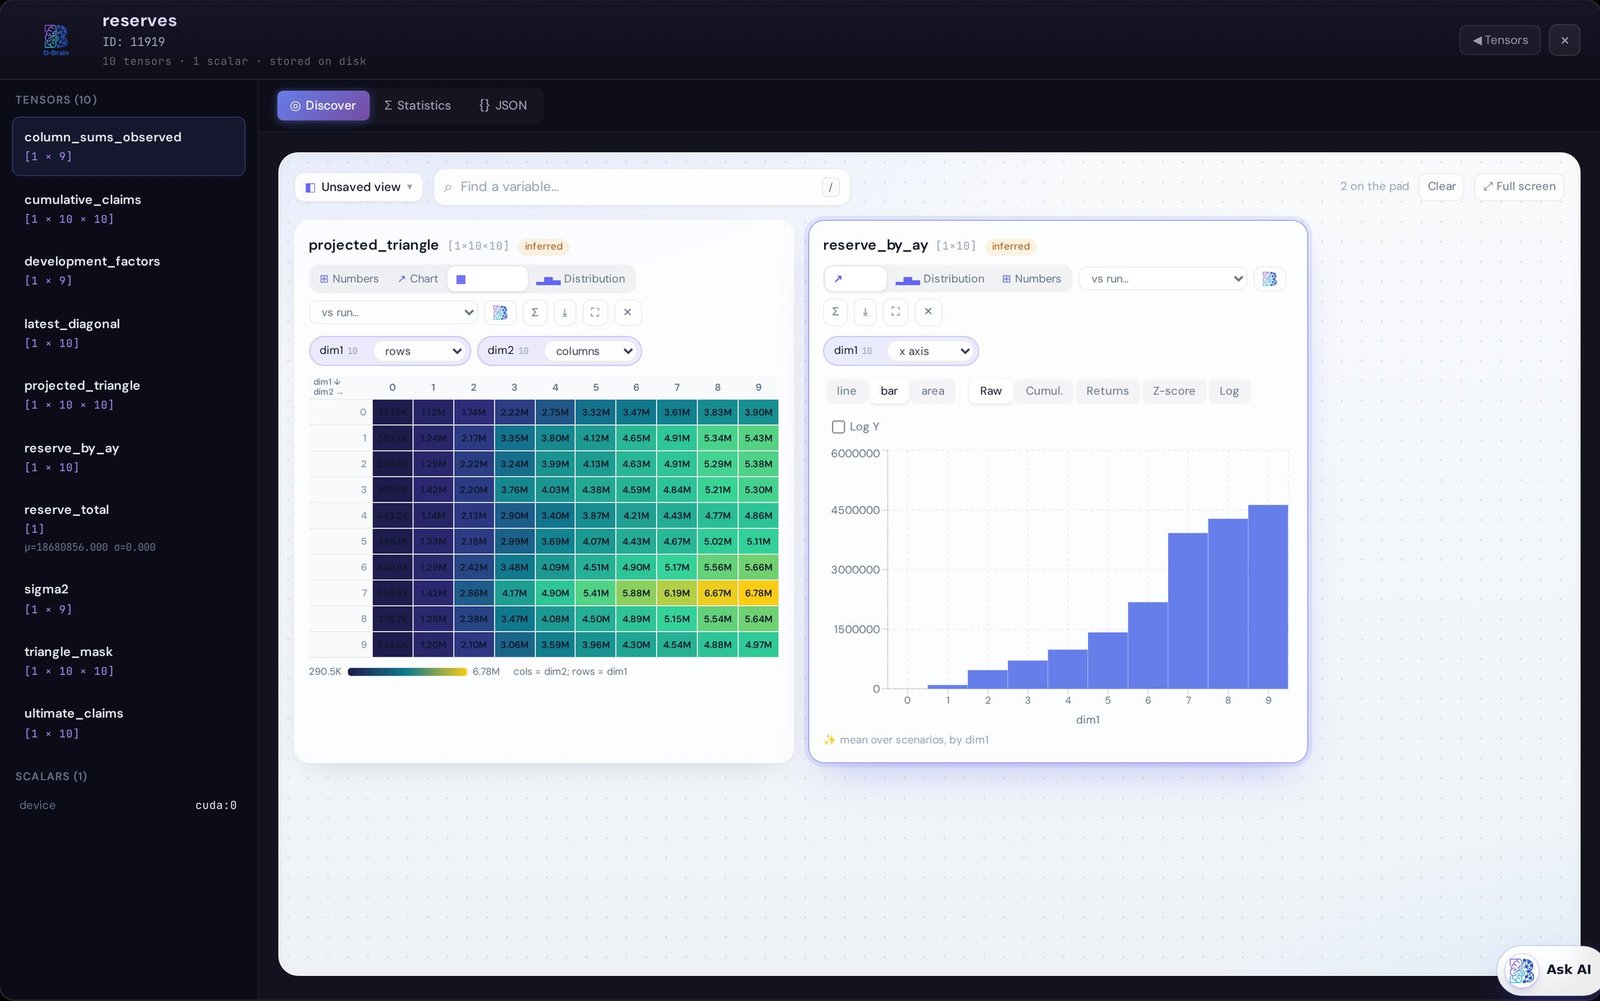This screenshot has width=1600, height=1001.
Task: Expand the Unsaved view dropdown
Action: pos(359,187)
